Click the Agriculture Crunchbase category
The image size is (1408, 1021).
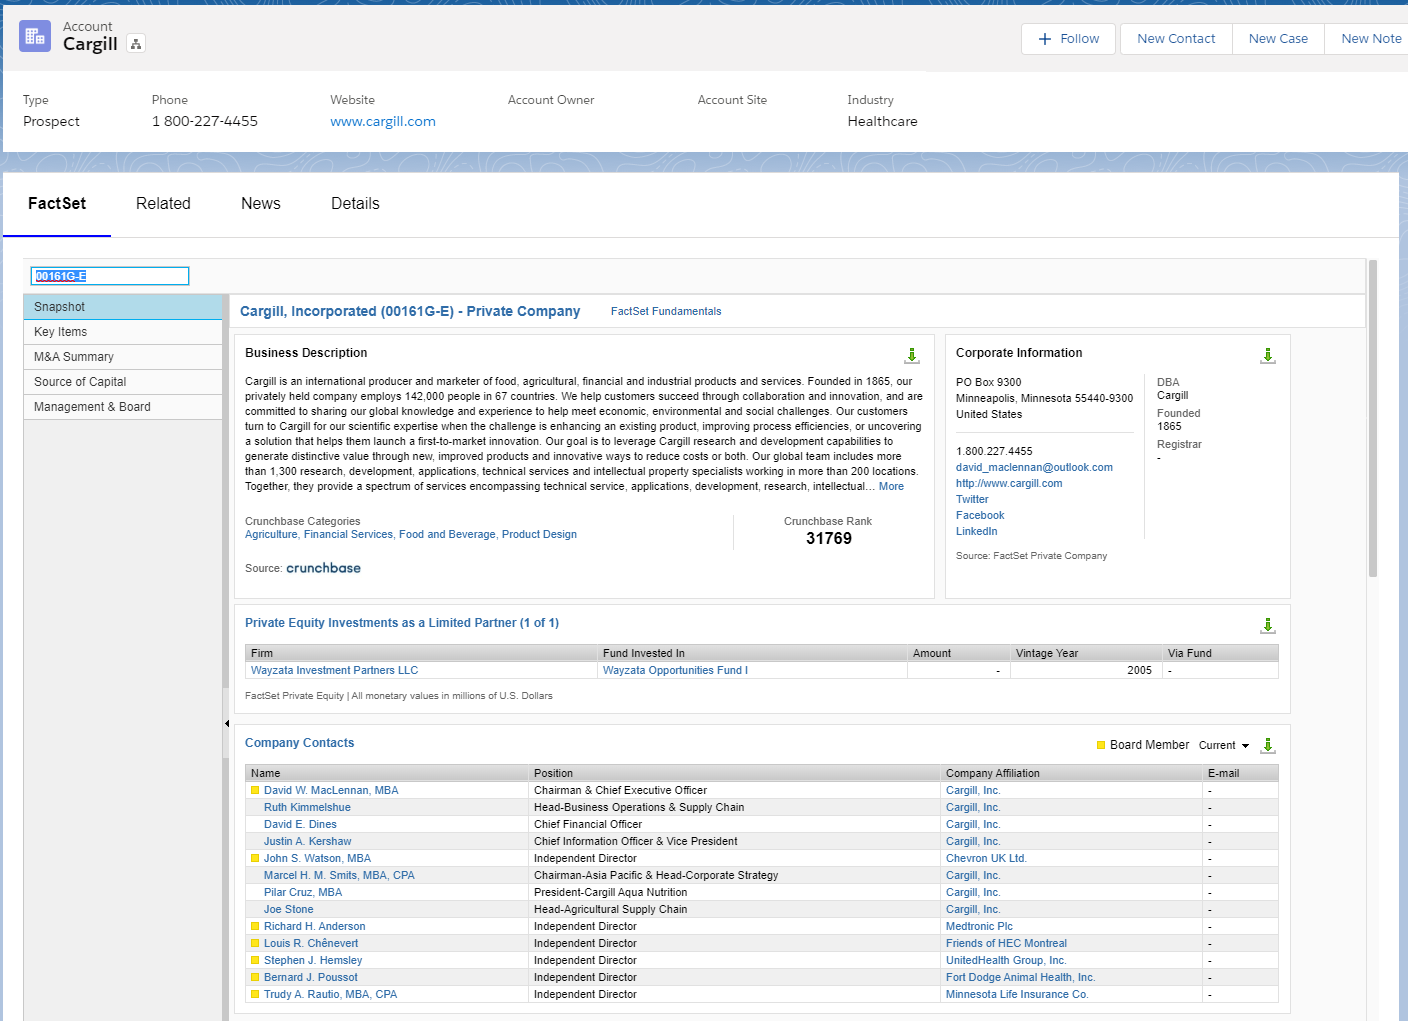pos(271,535)
